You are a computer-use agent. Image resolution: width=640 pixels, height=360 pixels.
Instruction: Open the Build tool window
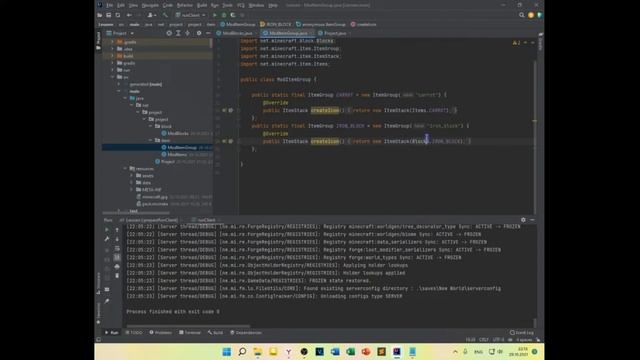tap(215, 333)
